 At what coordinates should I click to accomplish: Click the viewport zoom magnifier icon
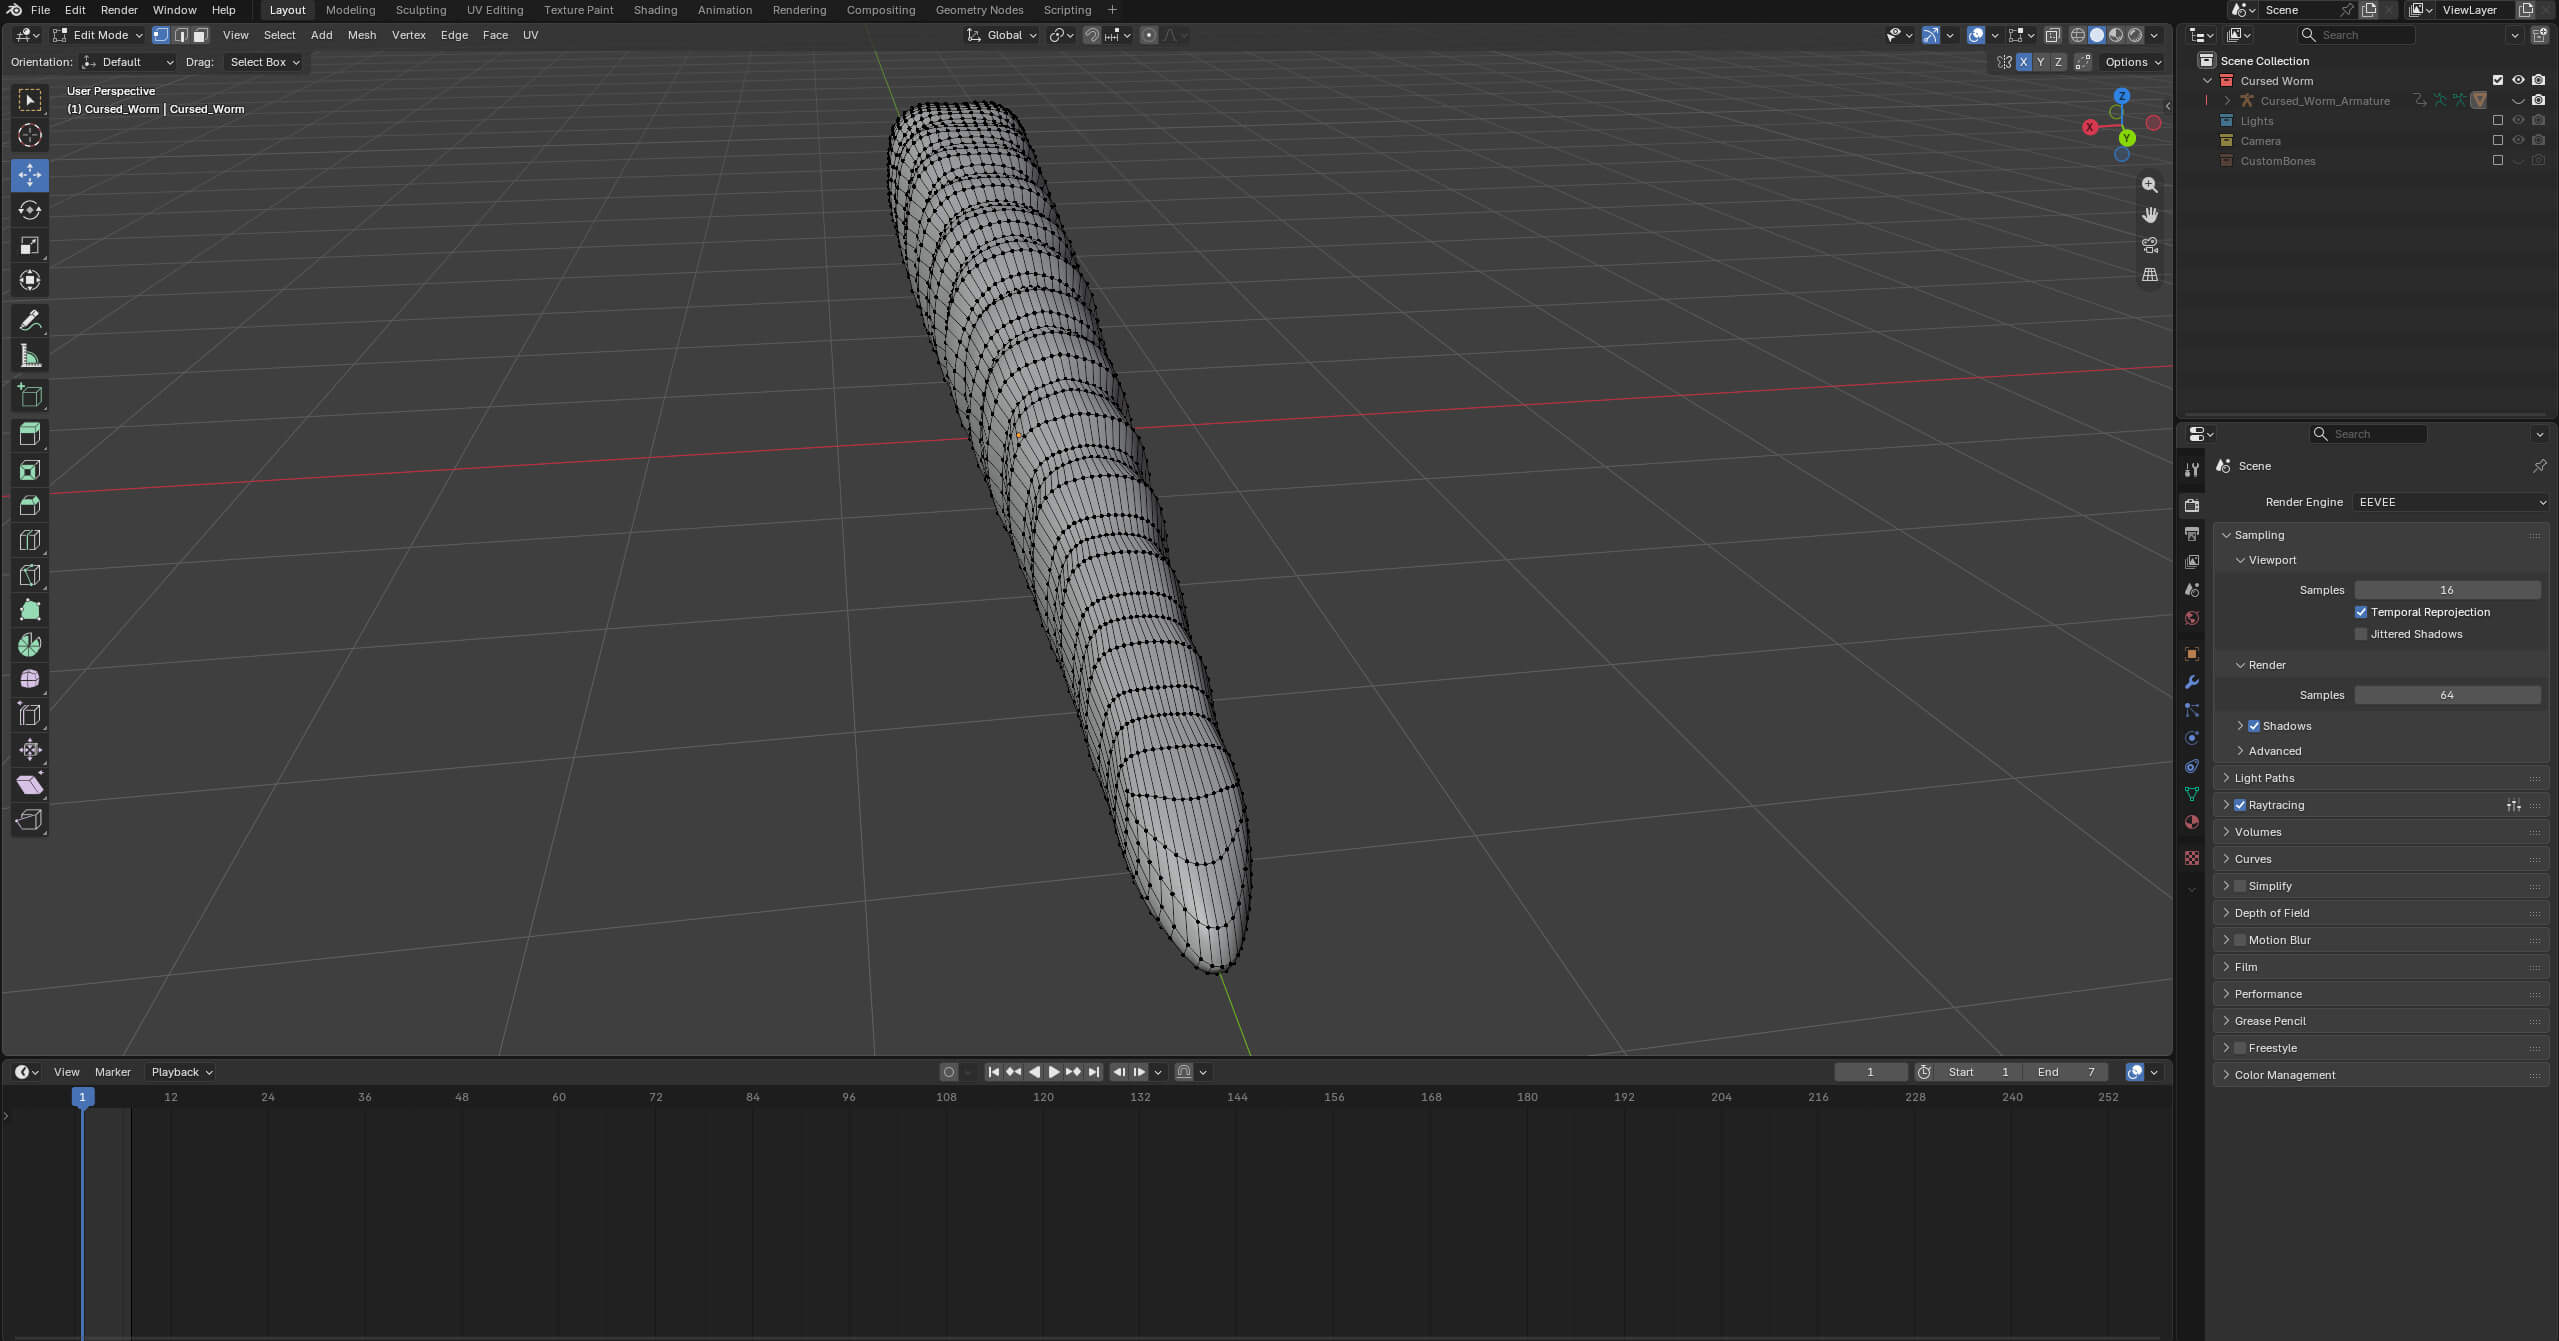click(2149, 185)
